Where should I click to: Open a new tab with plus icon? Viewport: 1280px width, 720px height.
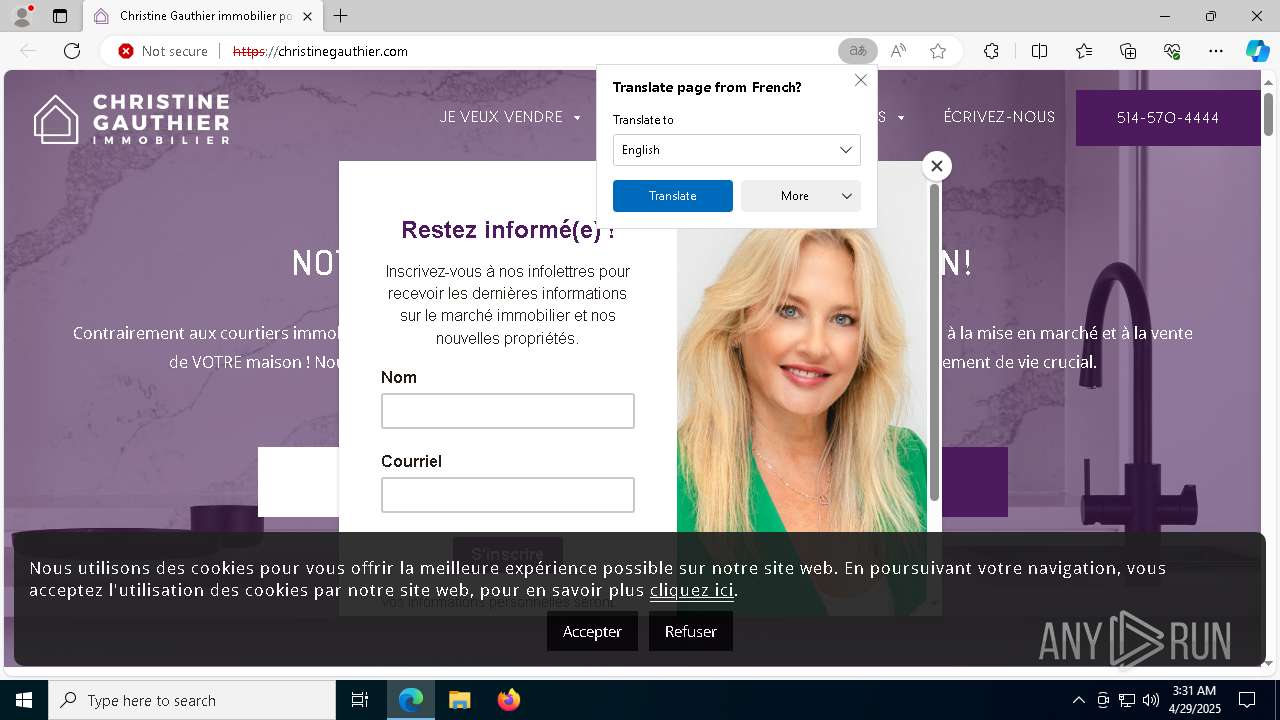point(341,16)
